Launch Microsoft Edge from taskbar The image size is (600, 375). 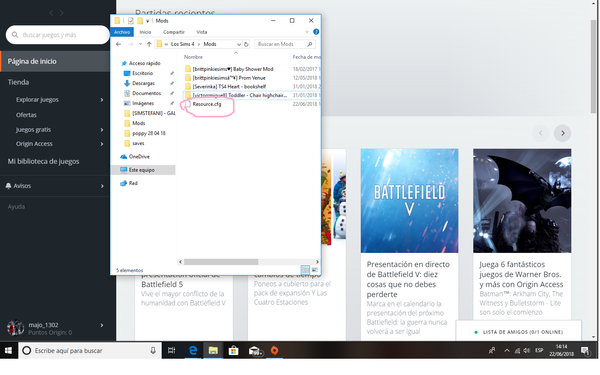coord(193,351)
